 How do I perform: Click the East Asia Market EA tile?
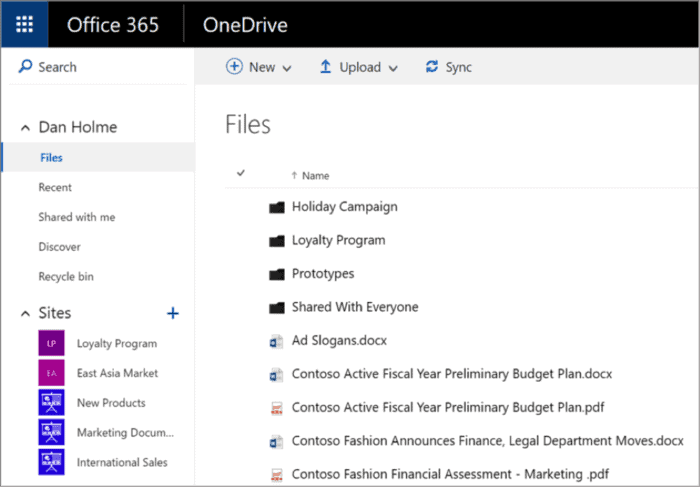coord(51,373)
